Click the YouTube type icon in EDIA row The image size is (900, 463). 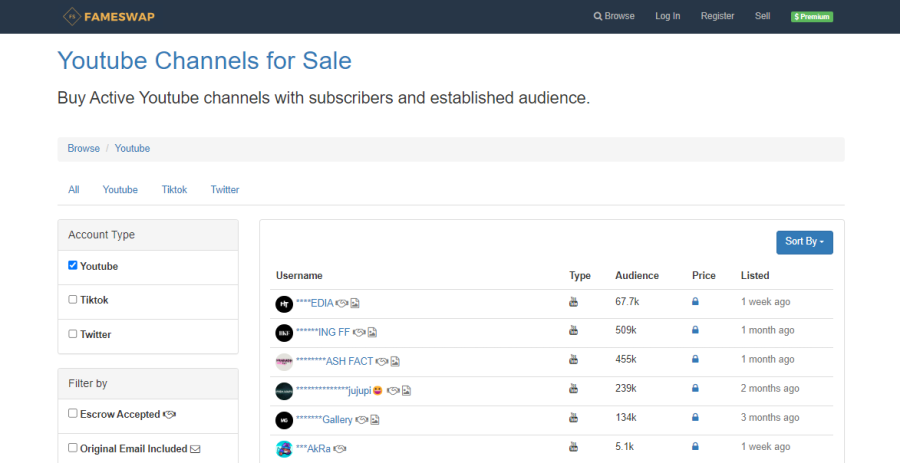573,302
